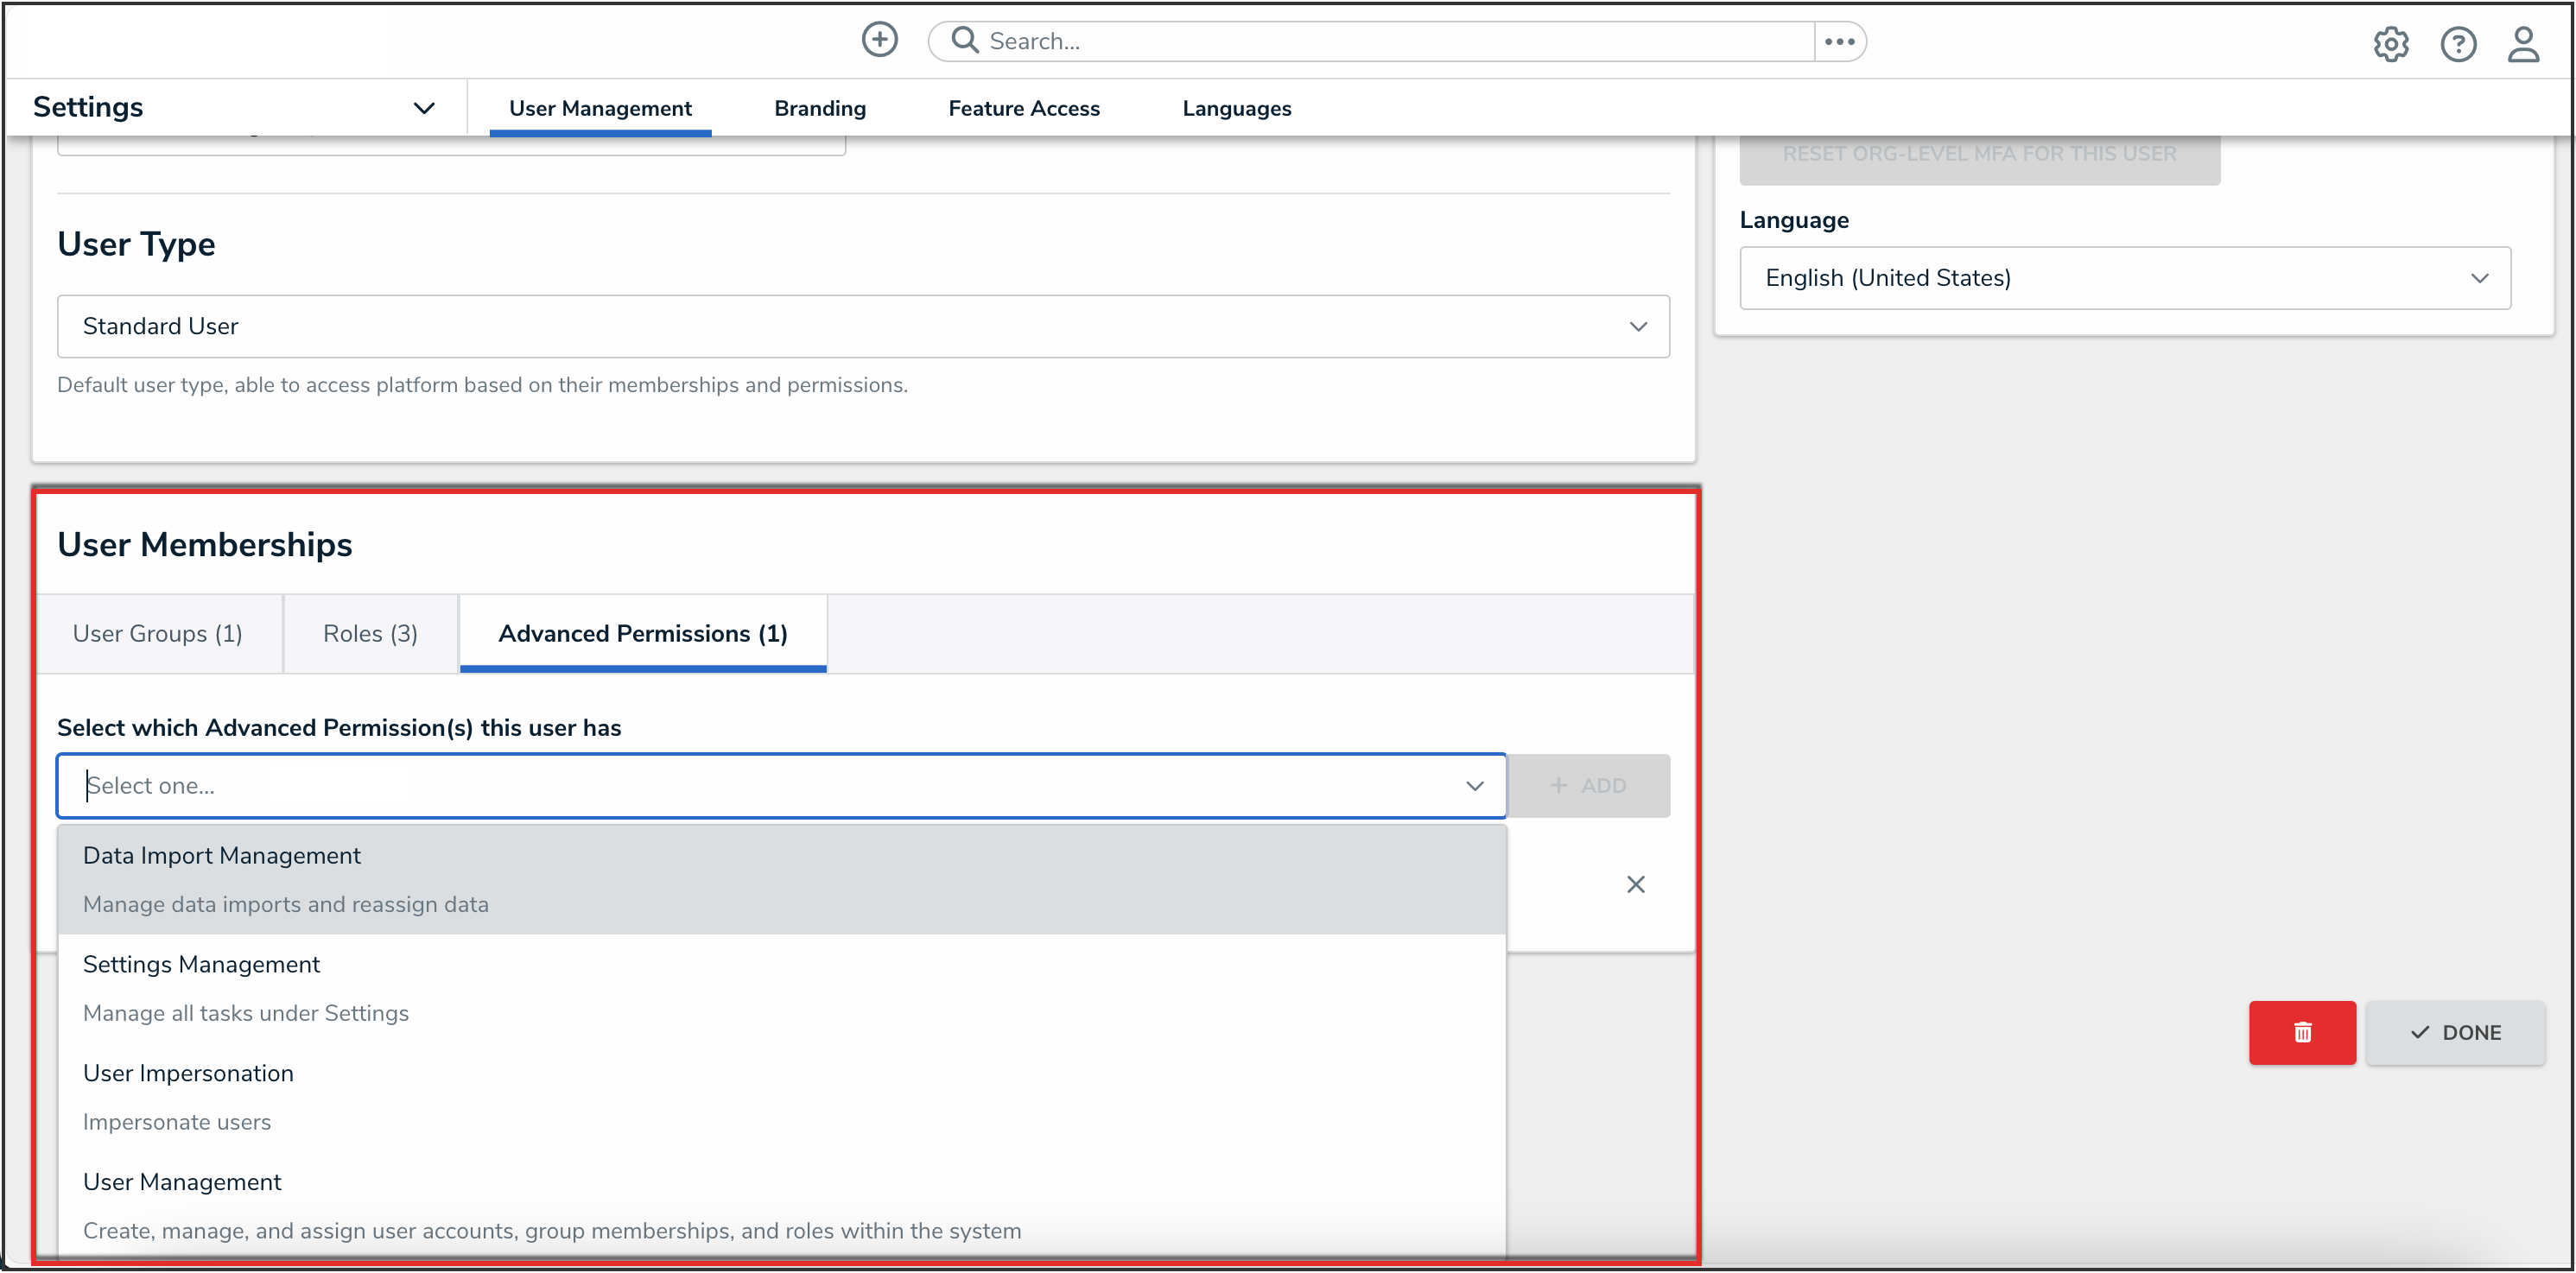
Task: Open the user profile icon
Action: (2522, 44)
